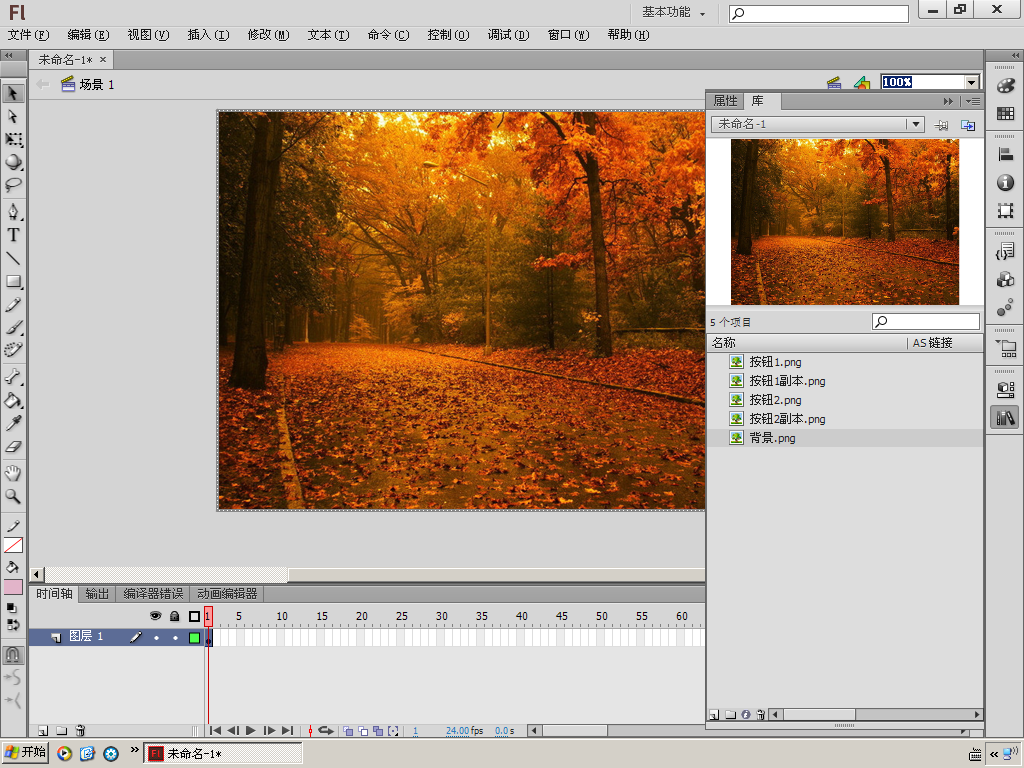Select the Line tool
This screenshot has height=768, width=1024.
[x=12, y=259]
